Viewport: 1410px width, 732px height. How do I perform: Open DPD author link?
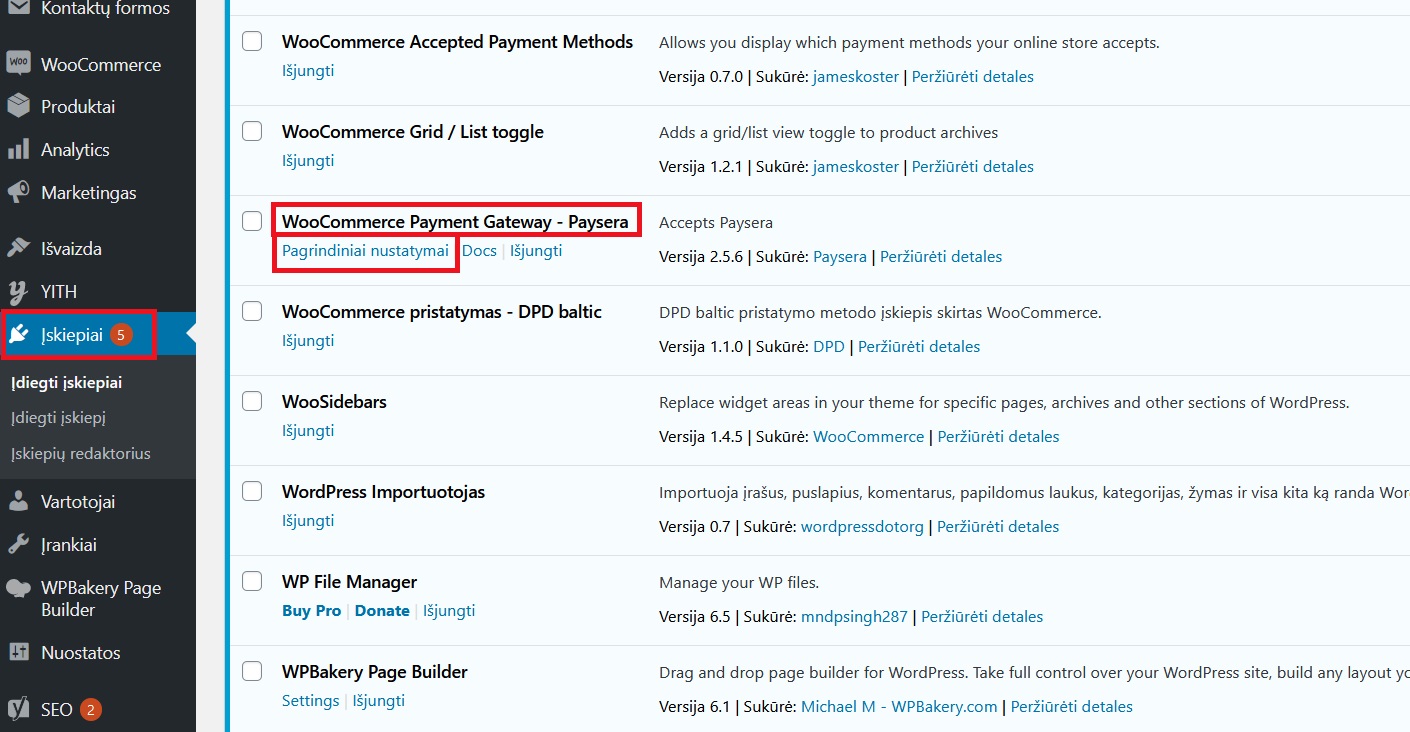(829, 346)
